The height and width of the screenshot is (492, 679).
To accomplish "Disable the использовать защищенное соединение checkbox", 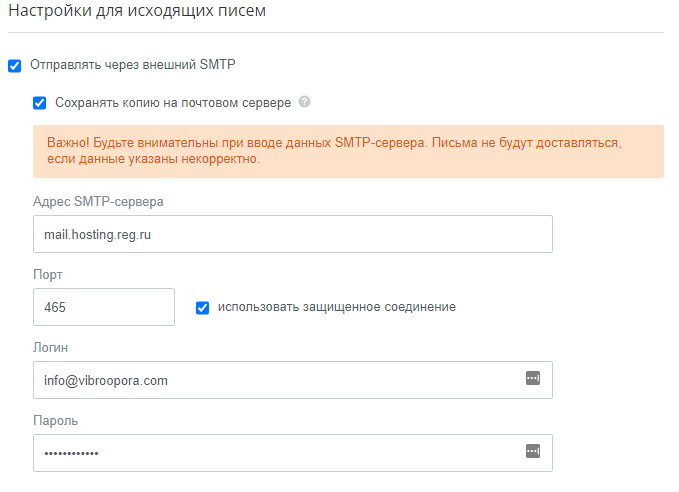I will tap(203, 307).
